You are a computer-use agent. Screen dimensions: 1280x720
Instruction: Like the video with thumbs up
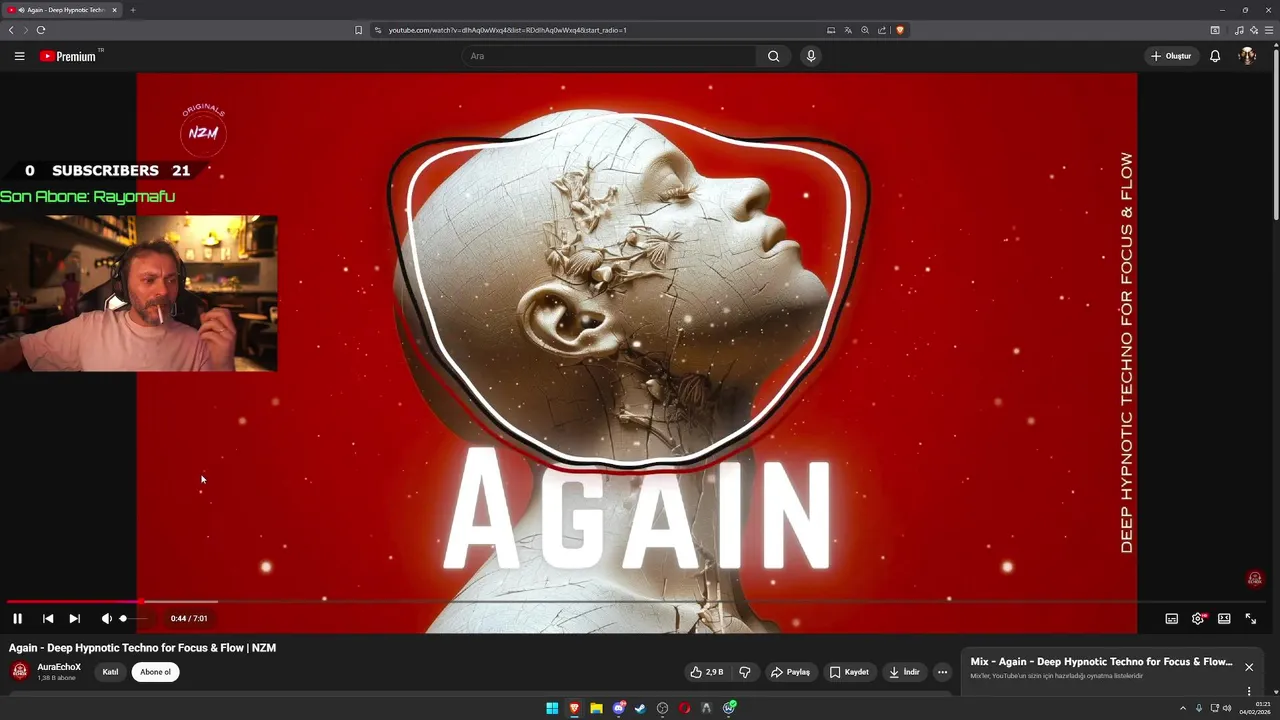[x=706, y=672]
